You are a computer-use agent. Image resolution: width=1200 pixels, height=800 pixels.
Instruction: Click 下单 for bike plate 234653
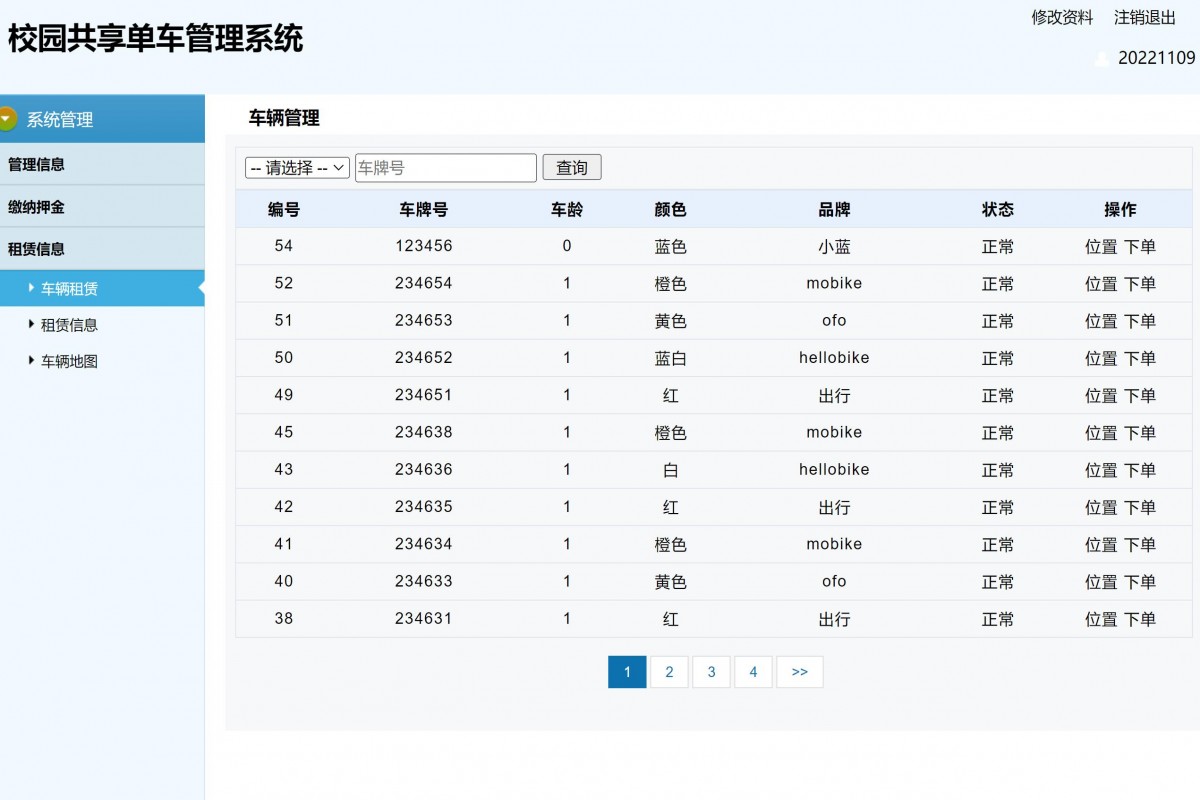click(1140, 321)
